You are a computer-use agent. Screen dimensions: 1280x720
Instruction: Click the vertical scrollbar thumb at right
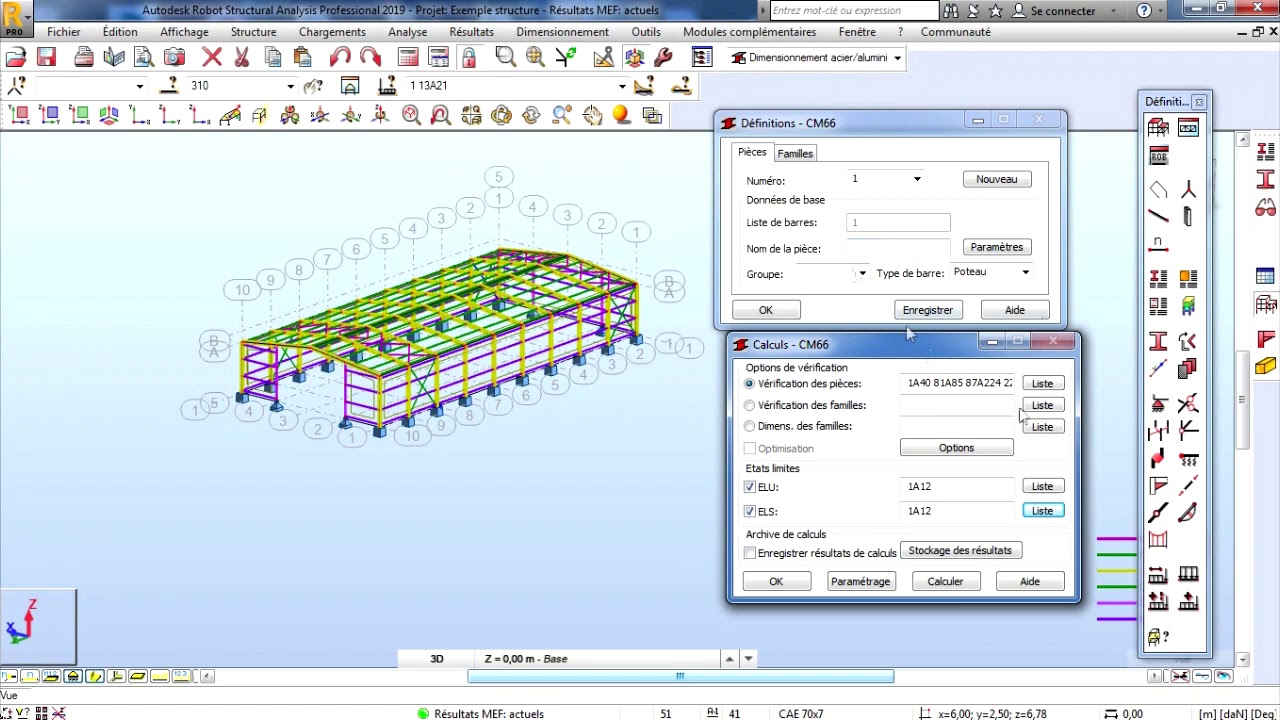1243,400
